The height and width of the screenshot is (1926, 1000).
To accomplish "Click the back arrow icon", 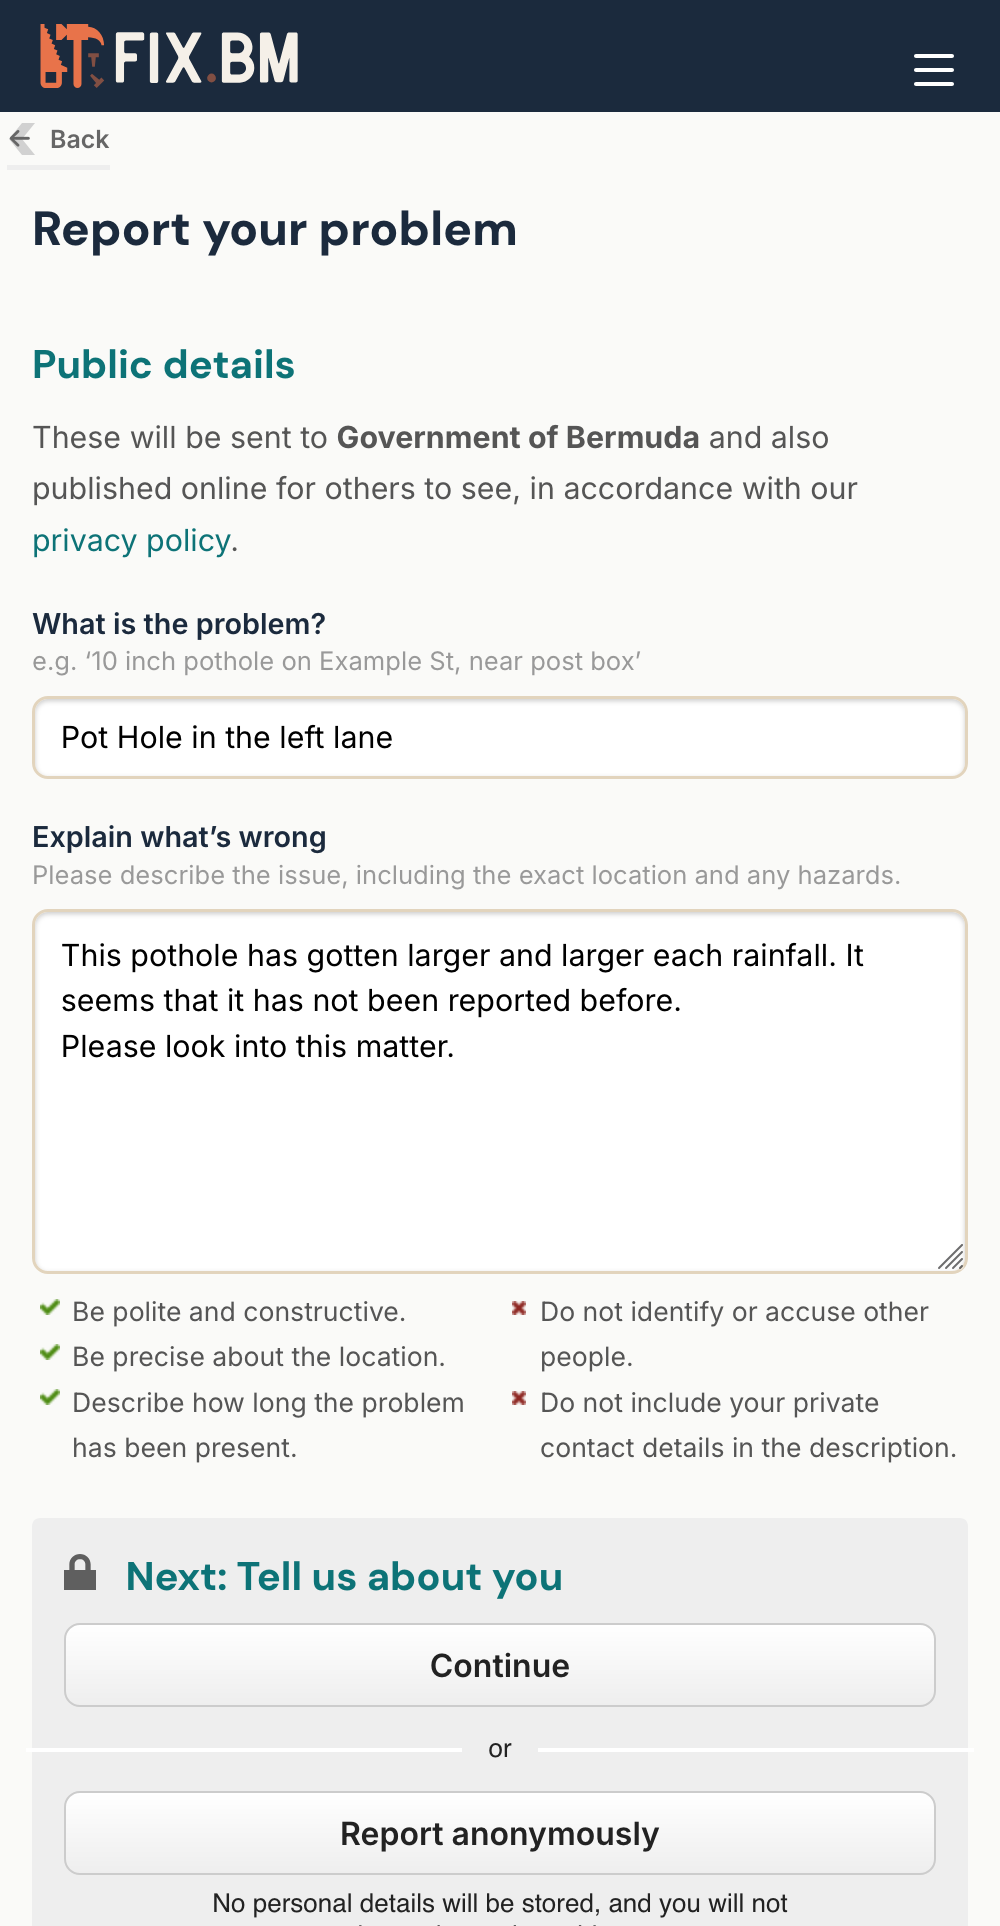I will (x=21, y=139).
